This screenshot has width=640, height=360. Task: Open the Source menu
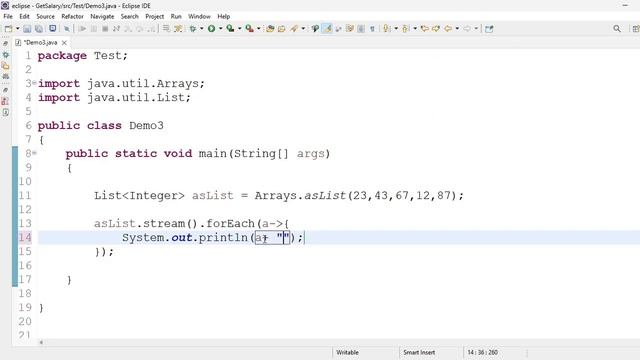[45, 16]
